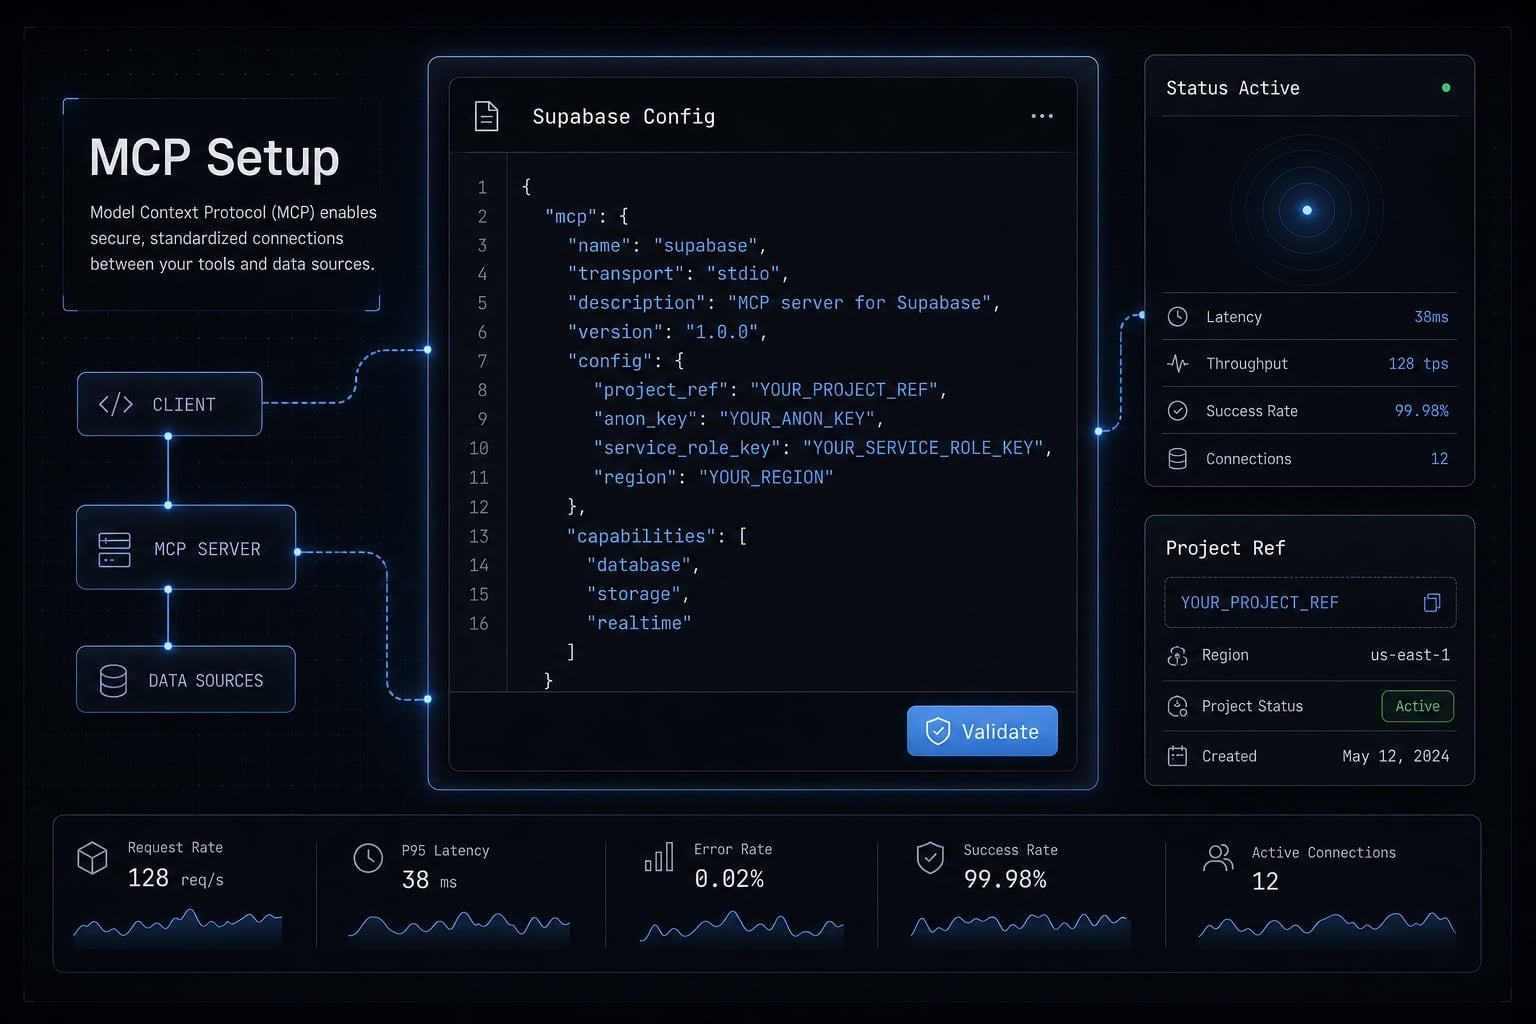Select the CLIENT node
Viewport: 1536px width, 1024px height.
click(170, 404)
